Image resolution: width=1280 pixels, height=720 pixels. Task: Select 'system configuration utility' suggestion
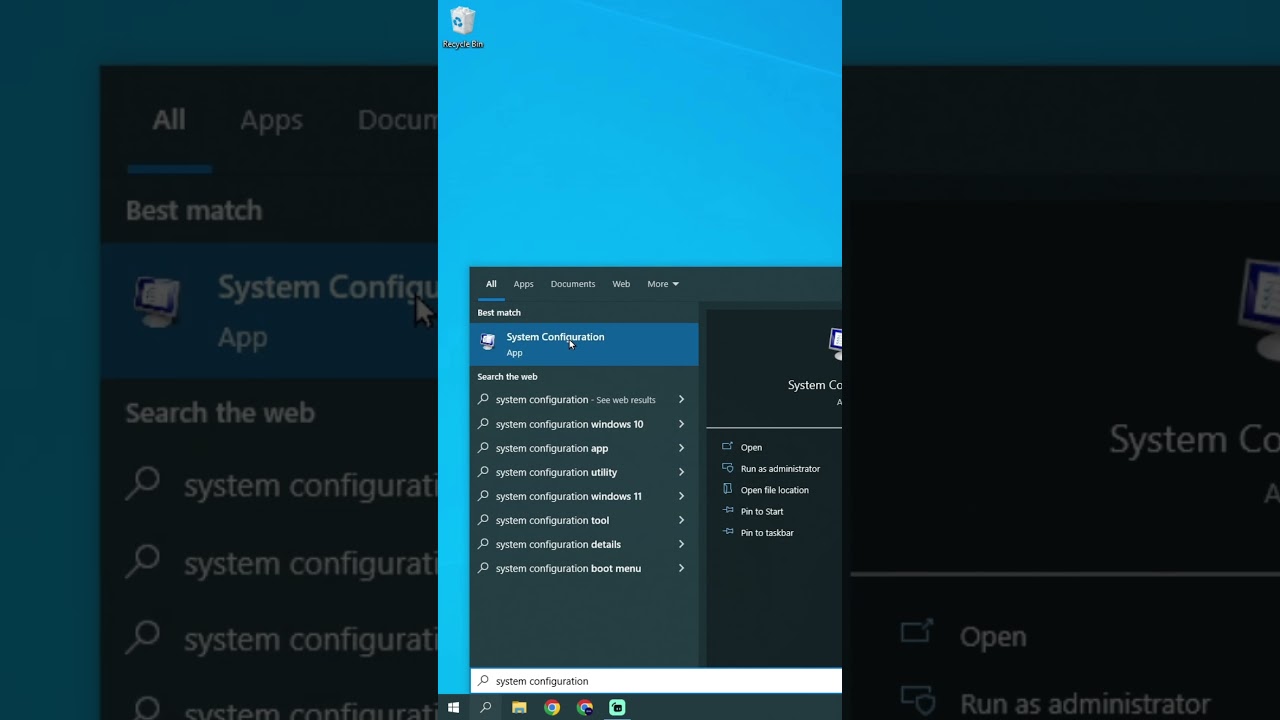click(584, 472)
